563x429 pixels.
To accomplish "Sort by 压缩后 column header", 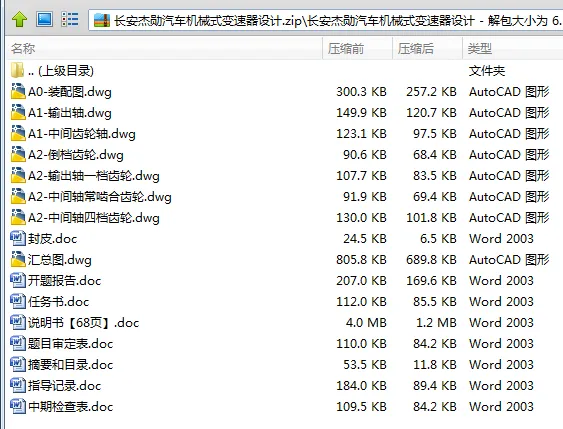I will tap(415, 48).
